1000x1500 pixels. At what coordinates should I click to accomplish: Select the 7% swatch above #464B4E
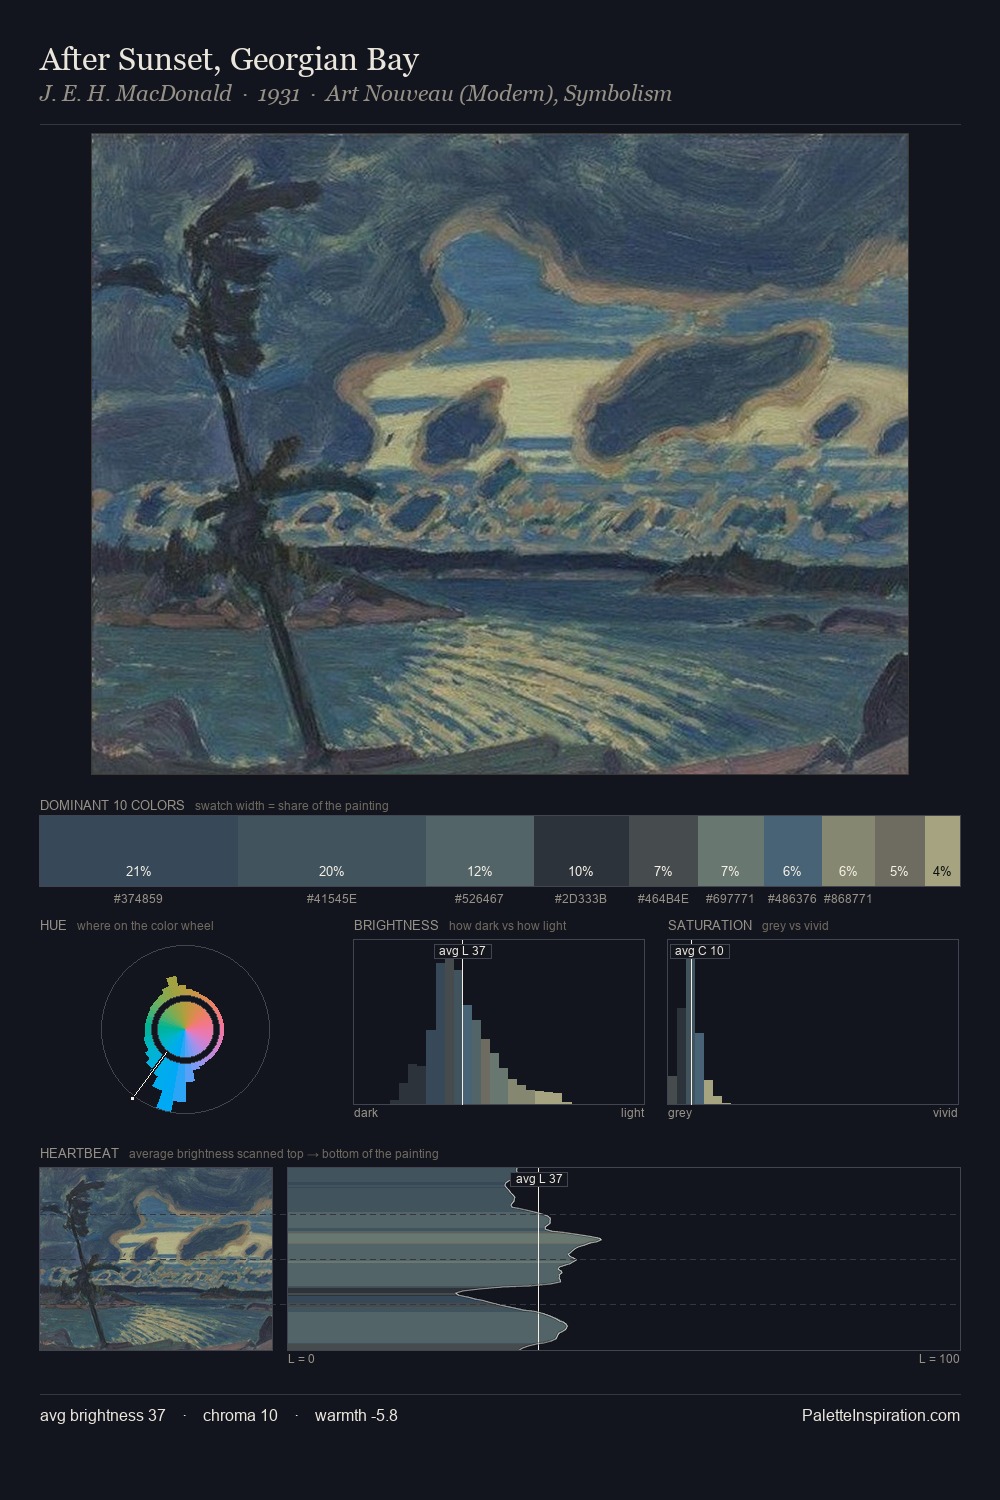663,851
